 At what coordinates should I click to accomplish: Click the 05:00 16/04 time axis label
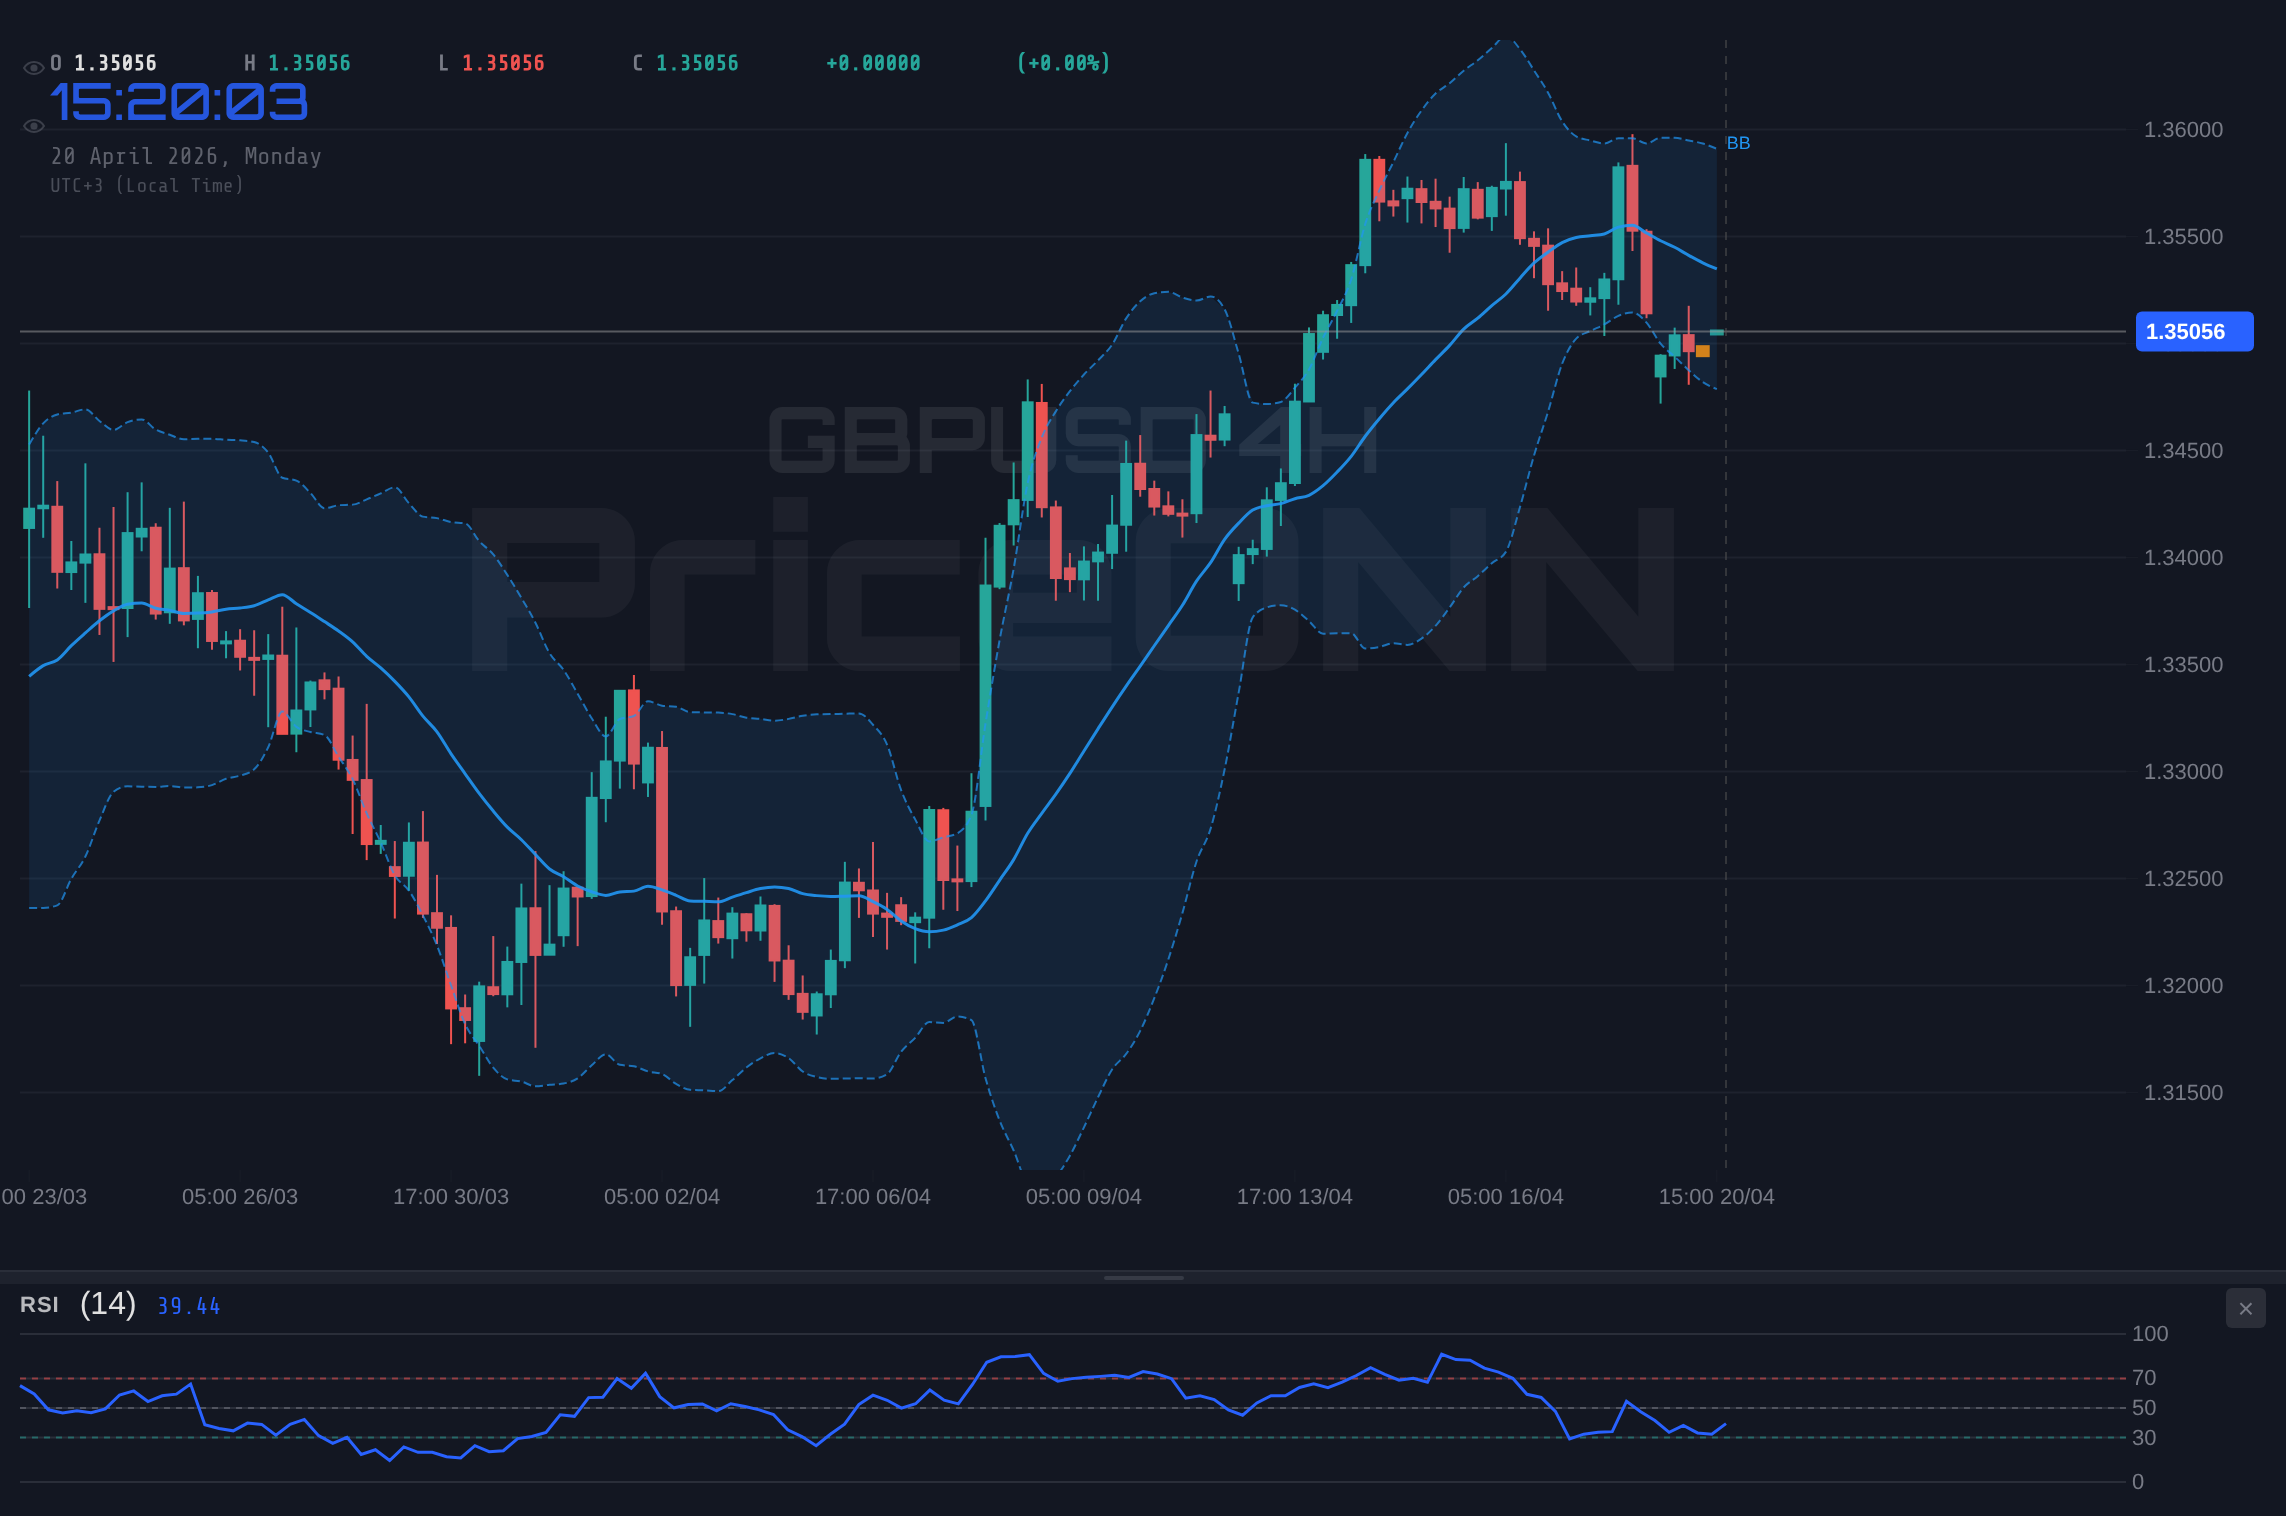[1506, 1197]
